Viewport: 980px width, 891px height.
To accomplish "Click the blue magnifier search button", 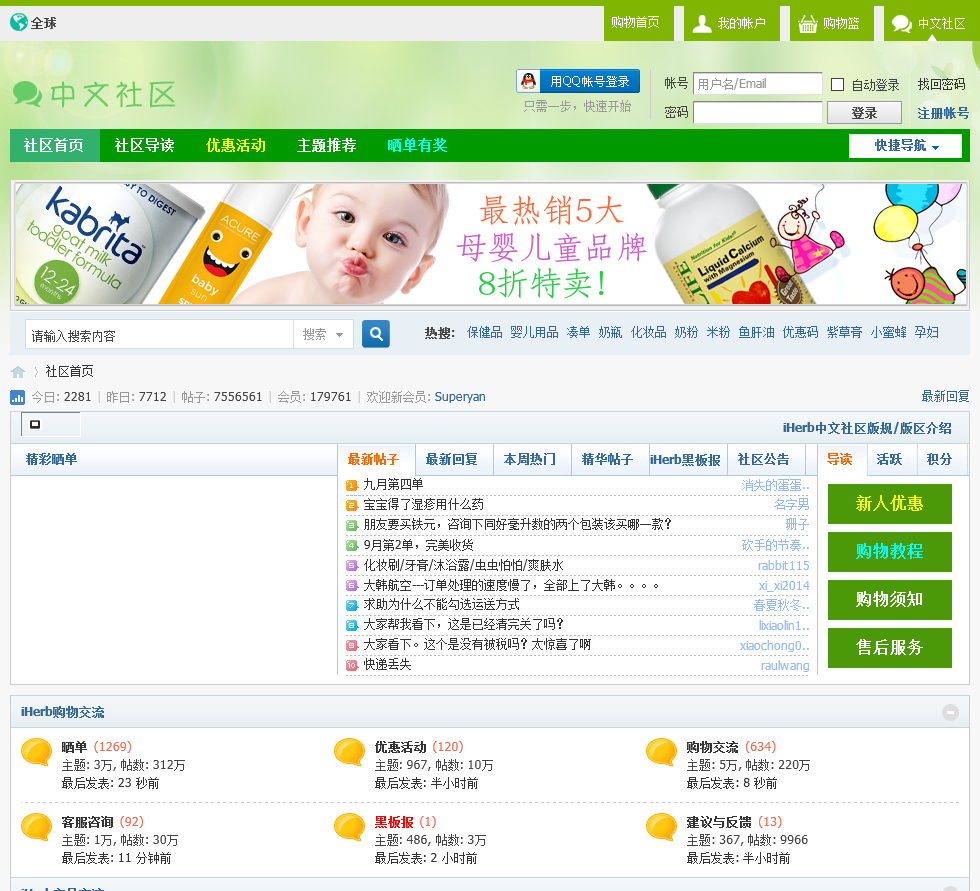I will pos(376,334).
